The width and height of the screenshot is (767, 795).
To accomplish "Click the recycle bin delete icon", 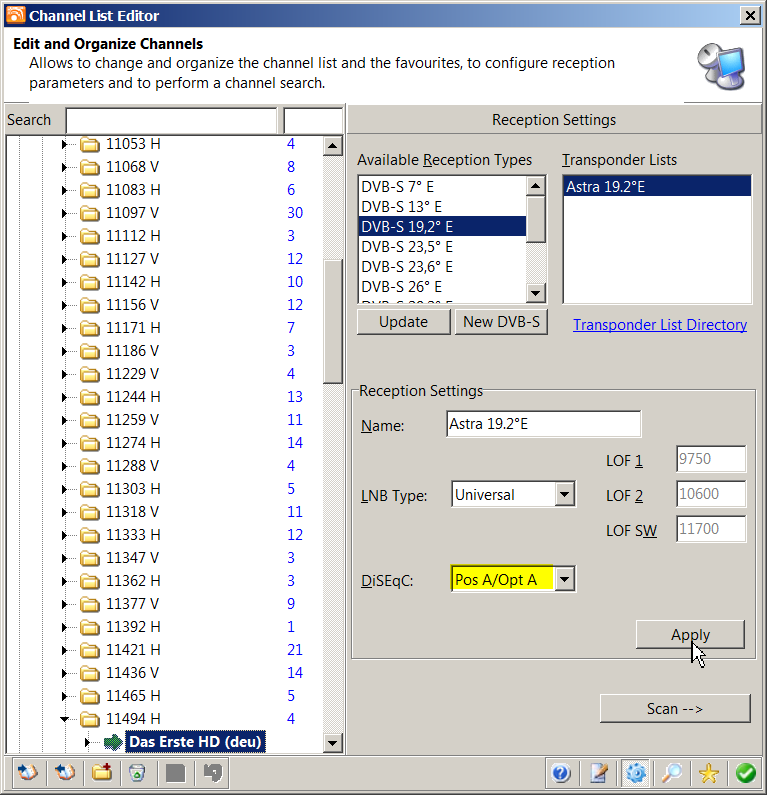I will click(137, 772).
